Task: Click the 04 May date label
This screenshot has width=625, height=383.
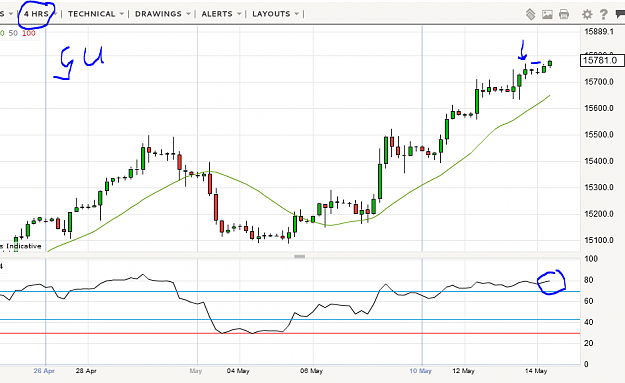Action: [238, 371]
